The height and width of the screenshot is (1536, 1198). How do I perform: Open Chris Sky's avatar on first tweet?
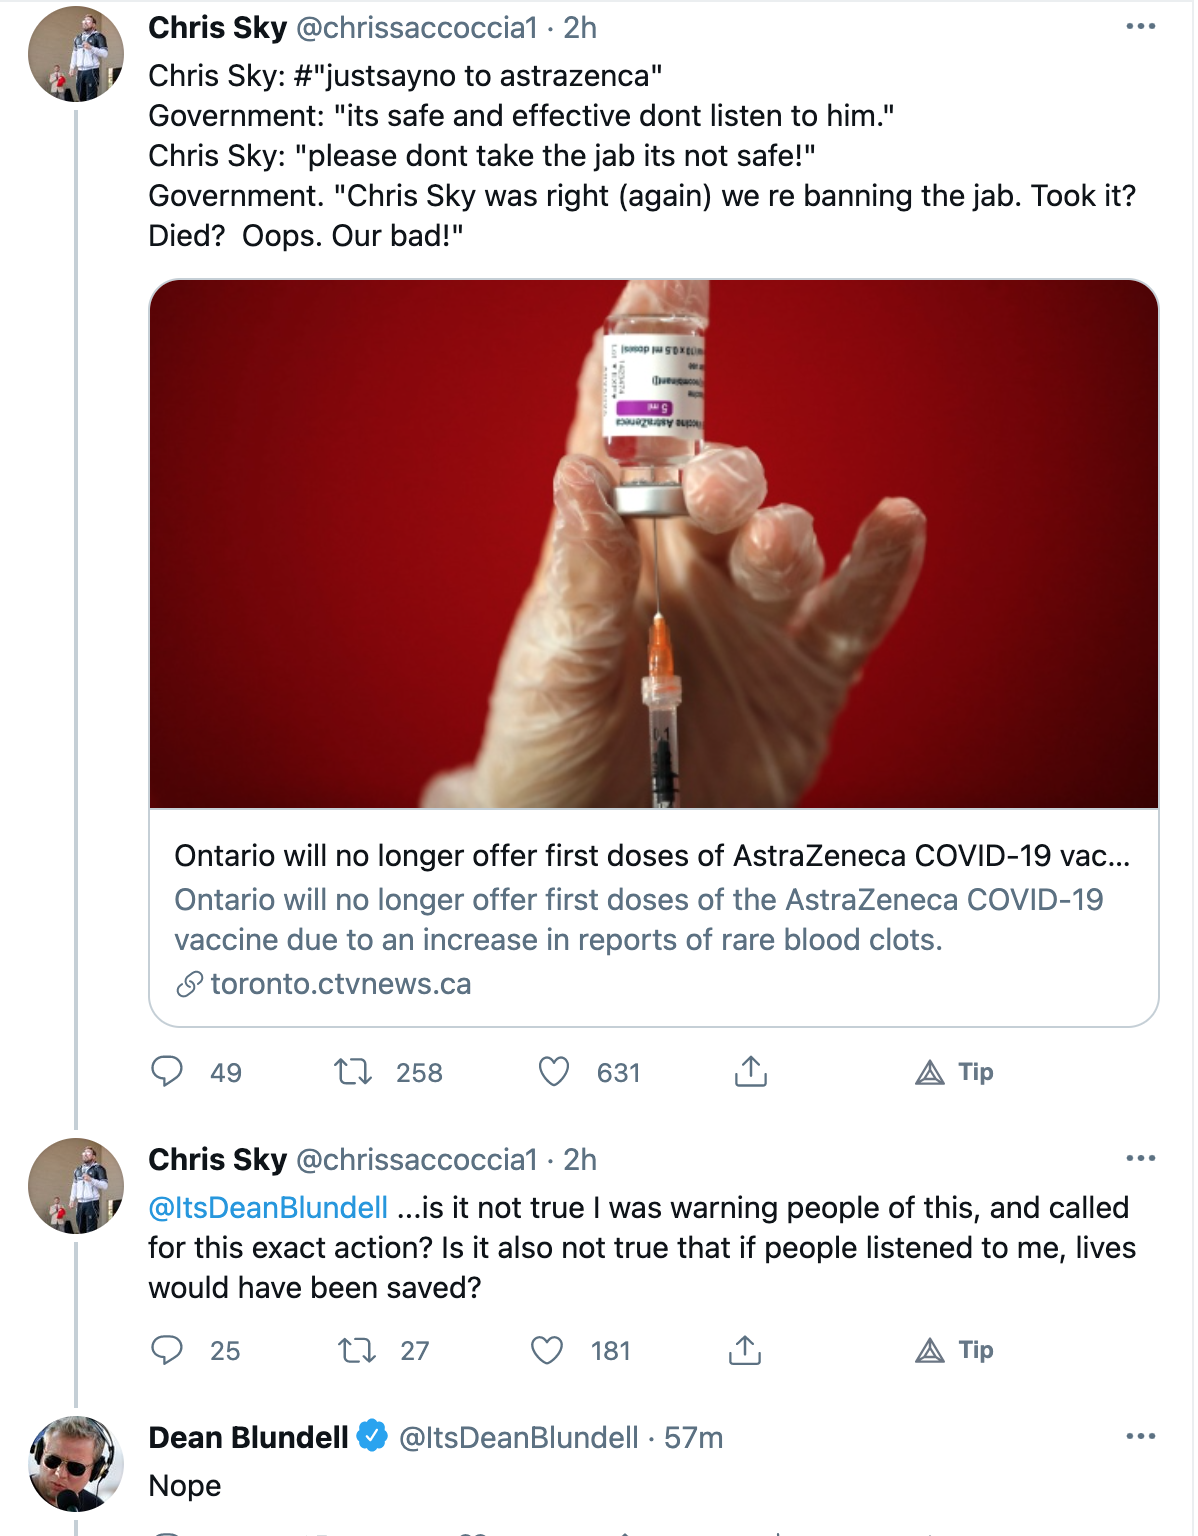[76, 54]
